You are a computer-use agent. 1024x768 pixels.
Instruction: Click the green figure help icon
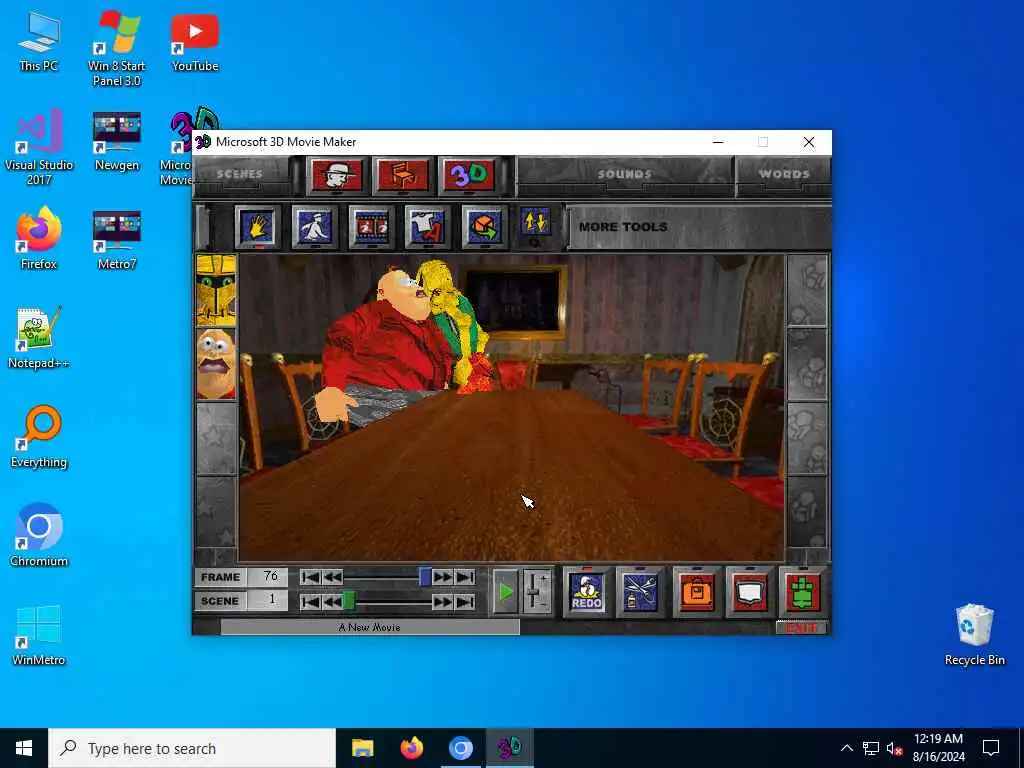803,592
